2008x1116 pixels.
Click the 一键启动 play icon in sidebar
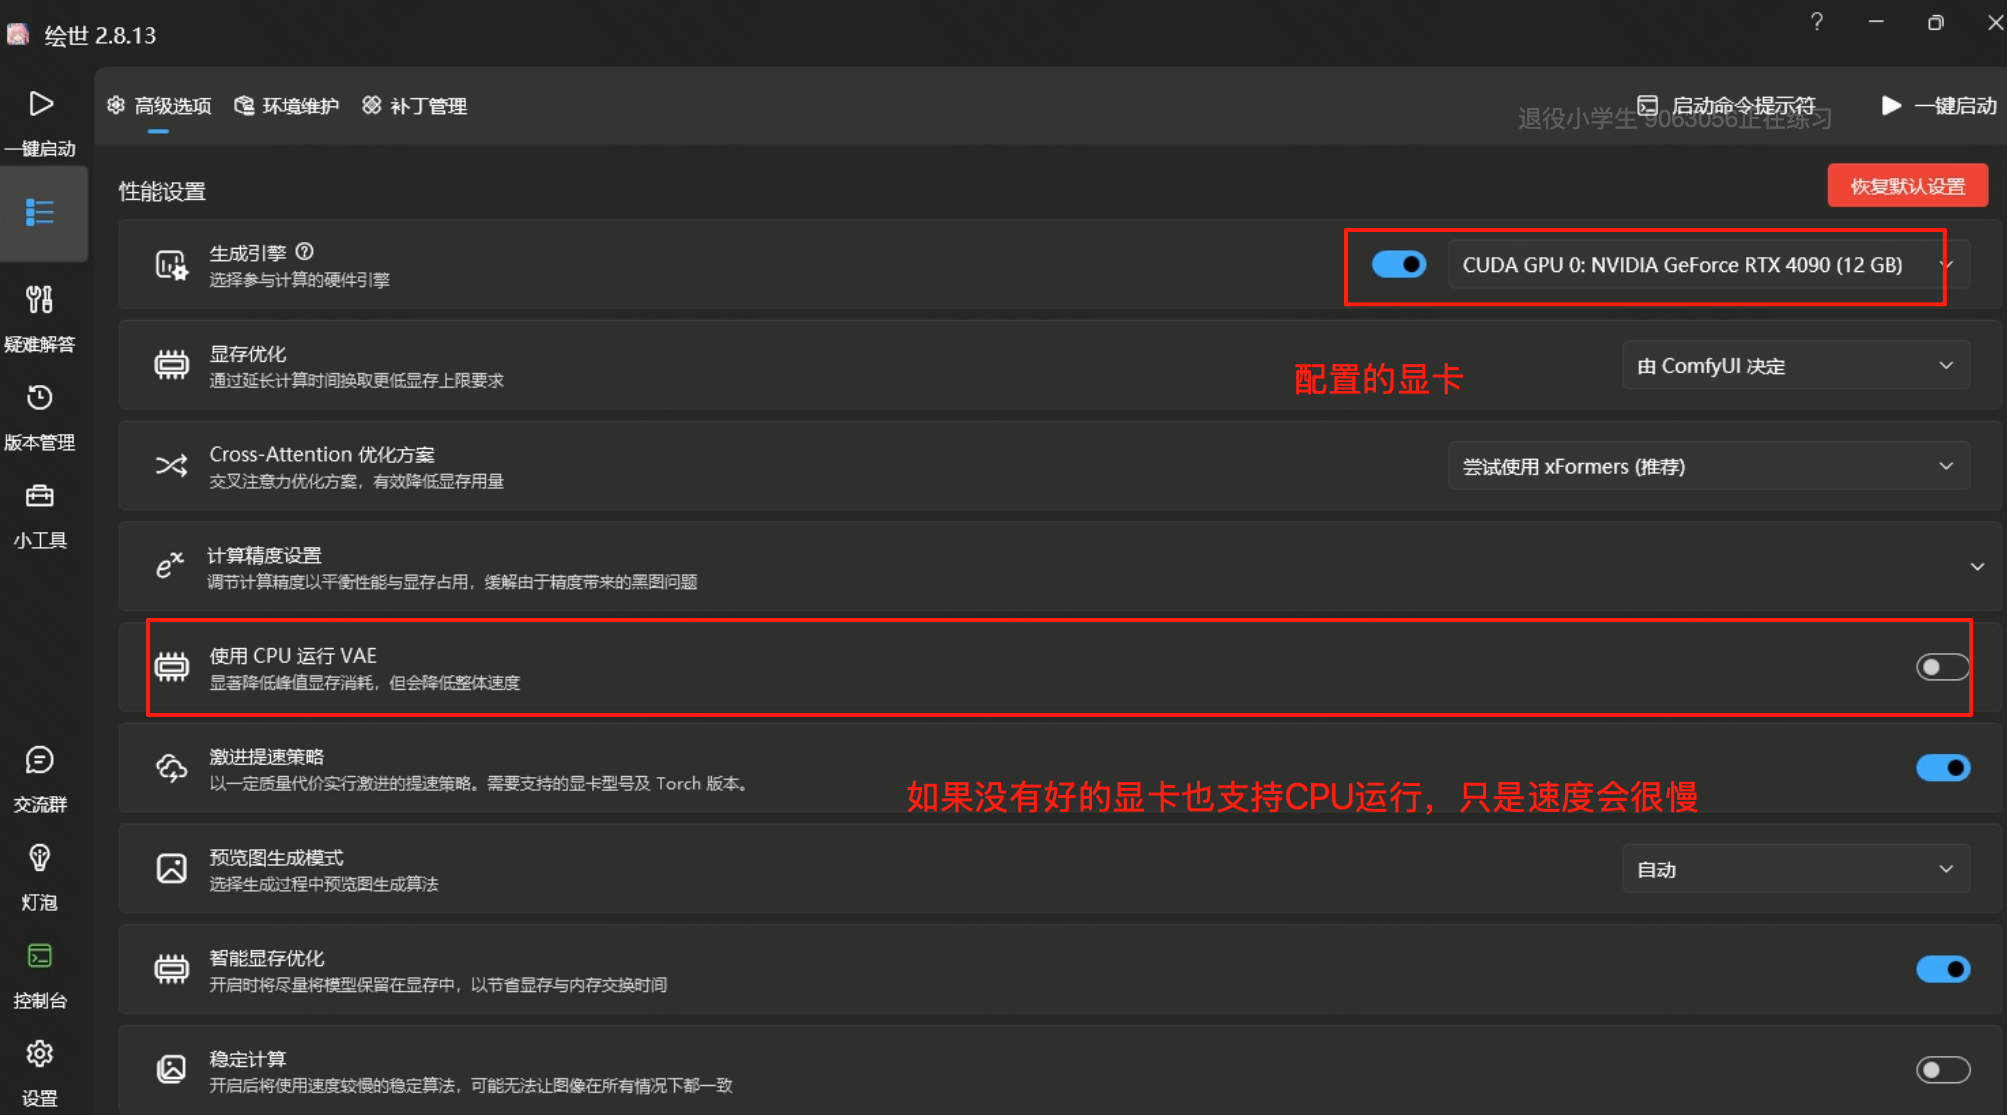(x=40, y=104)
